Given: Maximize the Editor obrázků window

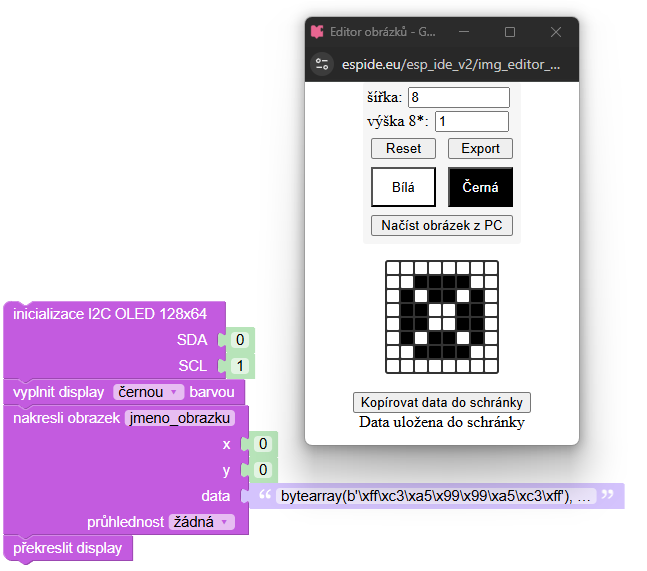Looking at the screenshot, I should click(x=510, y=32).
